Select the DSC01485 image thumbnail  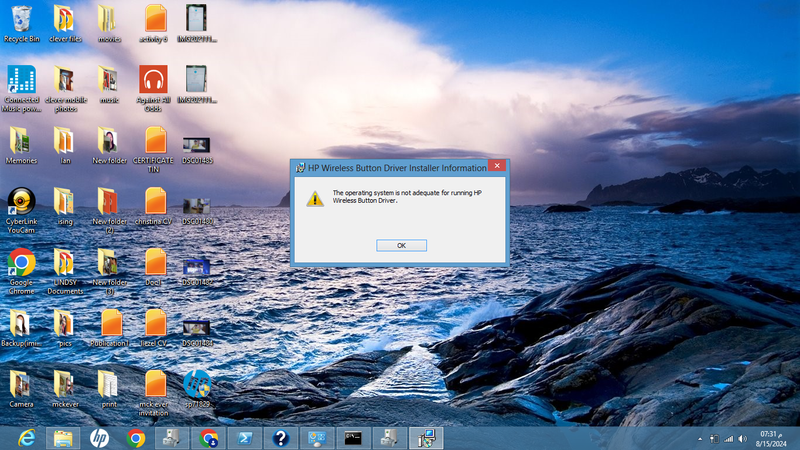197,151
